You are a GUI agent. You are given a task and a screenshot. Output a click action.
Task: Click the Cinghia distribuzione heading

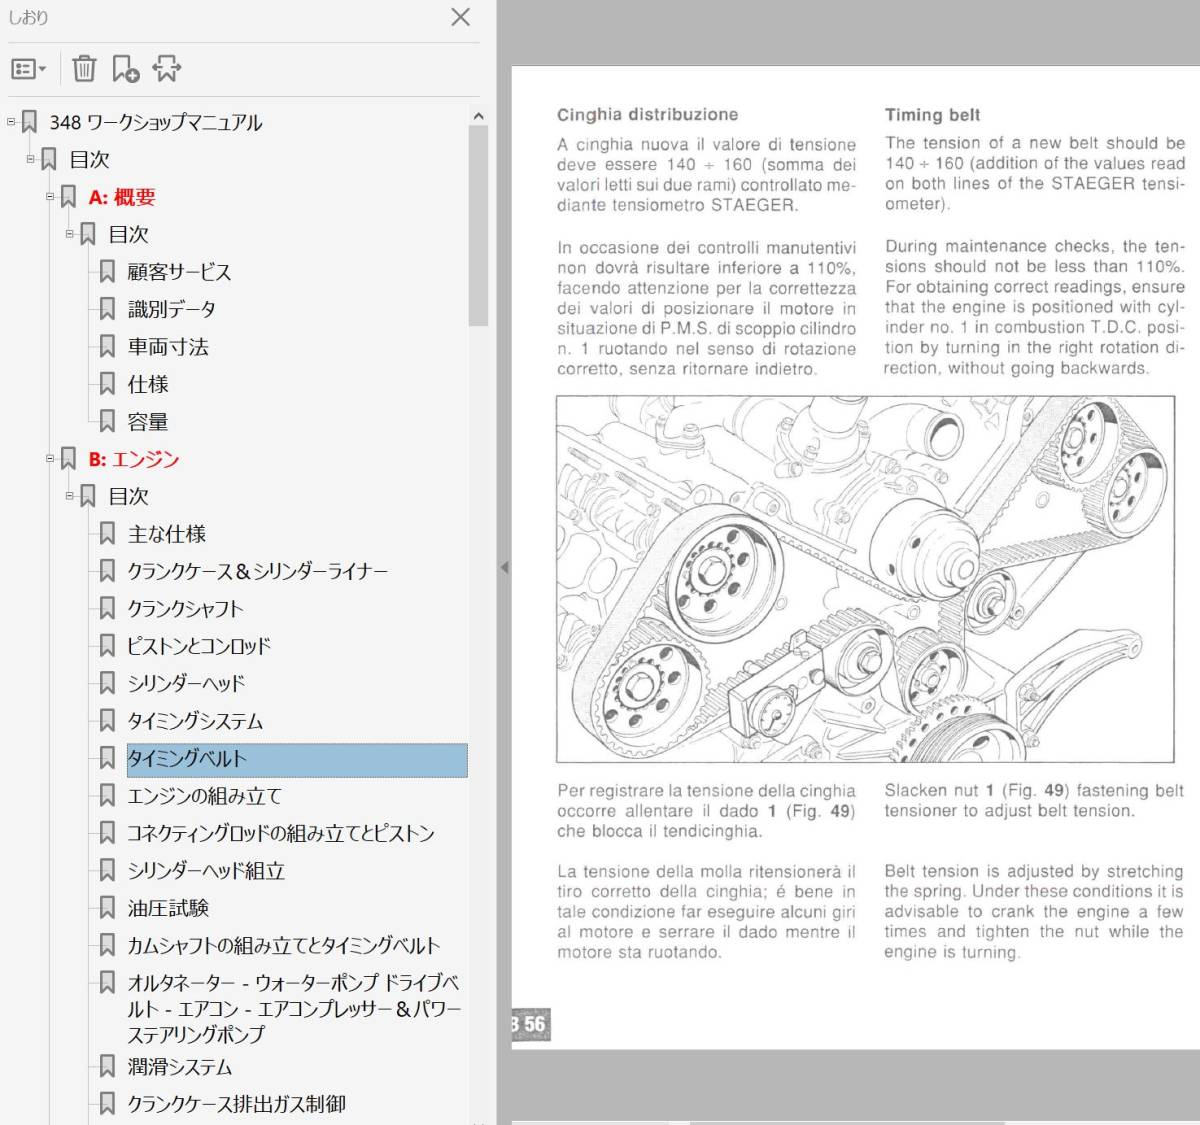point(647,115)
